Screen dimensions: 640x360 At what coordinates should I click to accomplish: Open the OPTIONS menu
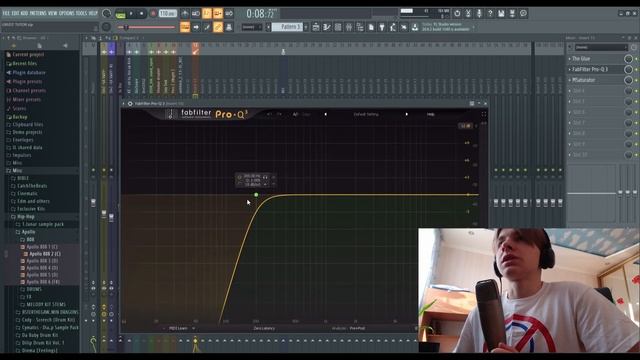point(67,13)
